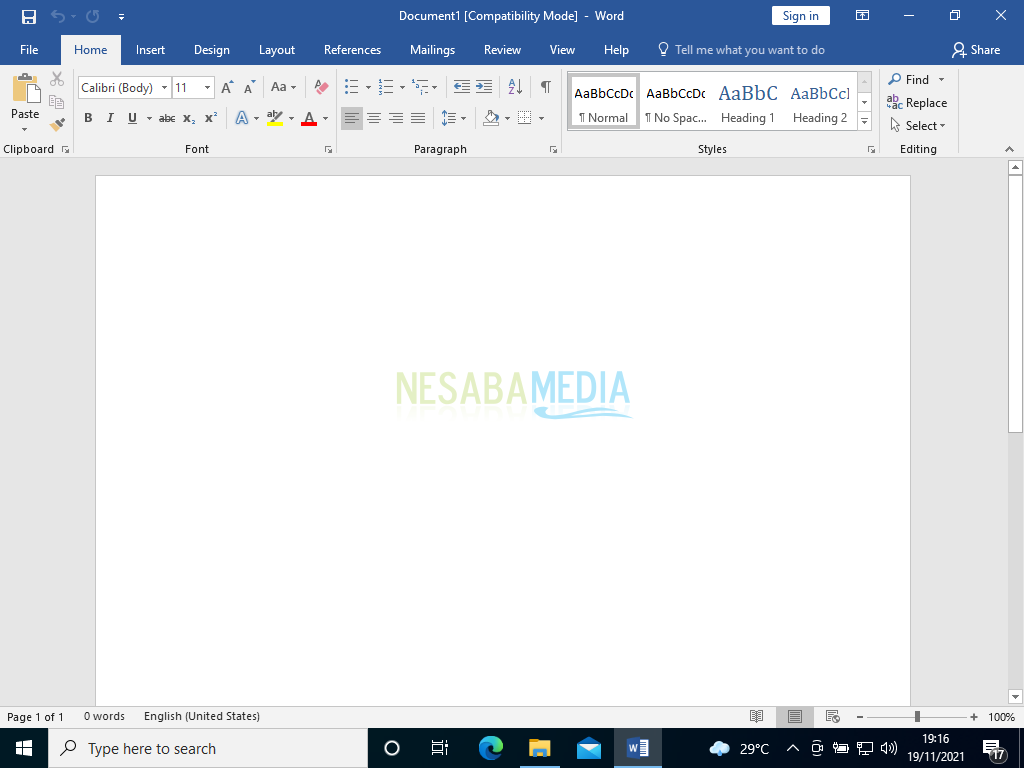Increase font size with grow icon
The width and height of the screenshot is (1024, 768).
[227, 88]
